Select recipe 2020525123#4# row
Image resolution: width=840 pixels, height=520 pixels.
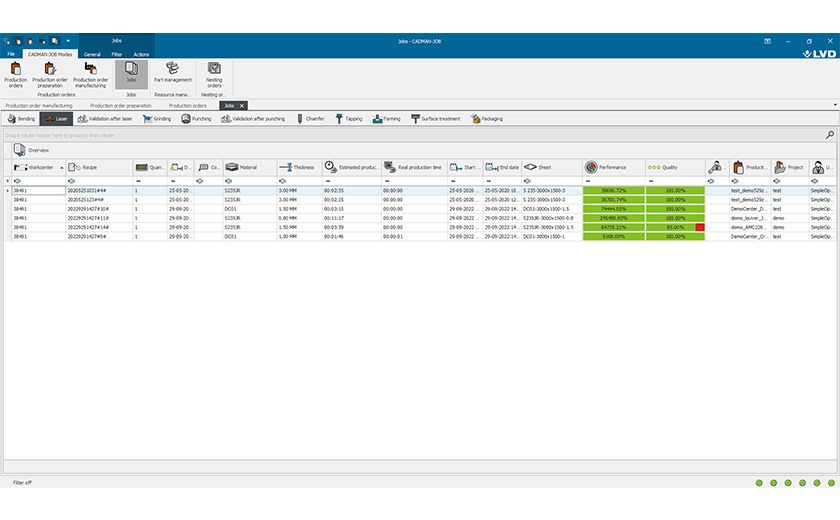pyautogui.click(x=420, y=200)
